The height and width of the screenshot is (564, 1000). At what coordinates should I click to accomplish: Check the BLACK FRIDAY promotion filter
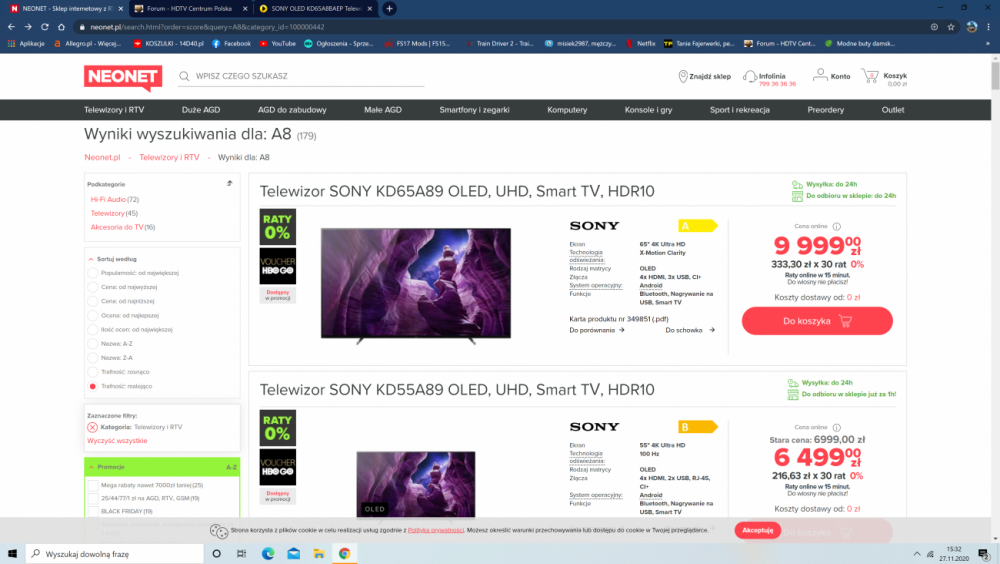point(93,511)
